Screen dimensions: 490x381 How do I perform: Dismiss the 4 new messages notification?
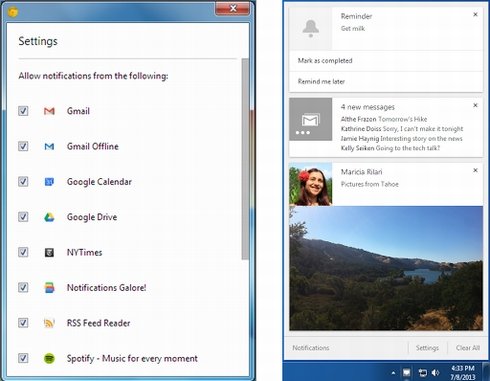(476, 105)
